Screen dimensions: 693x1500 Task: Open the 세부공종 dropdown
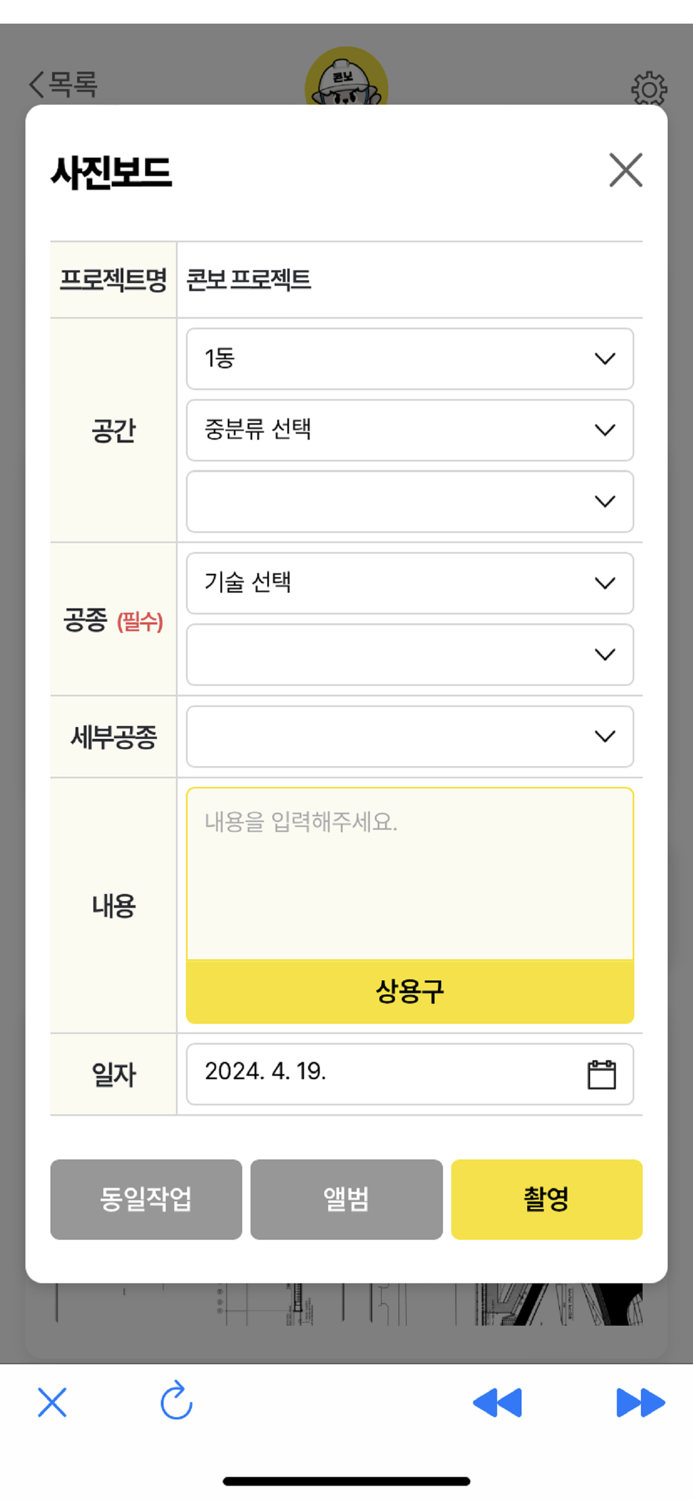tap(409, 736)
